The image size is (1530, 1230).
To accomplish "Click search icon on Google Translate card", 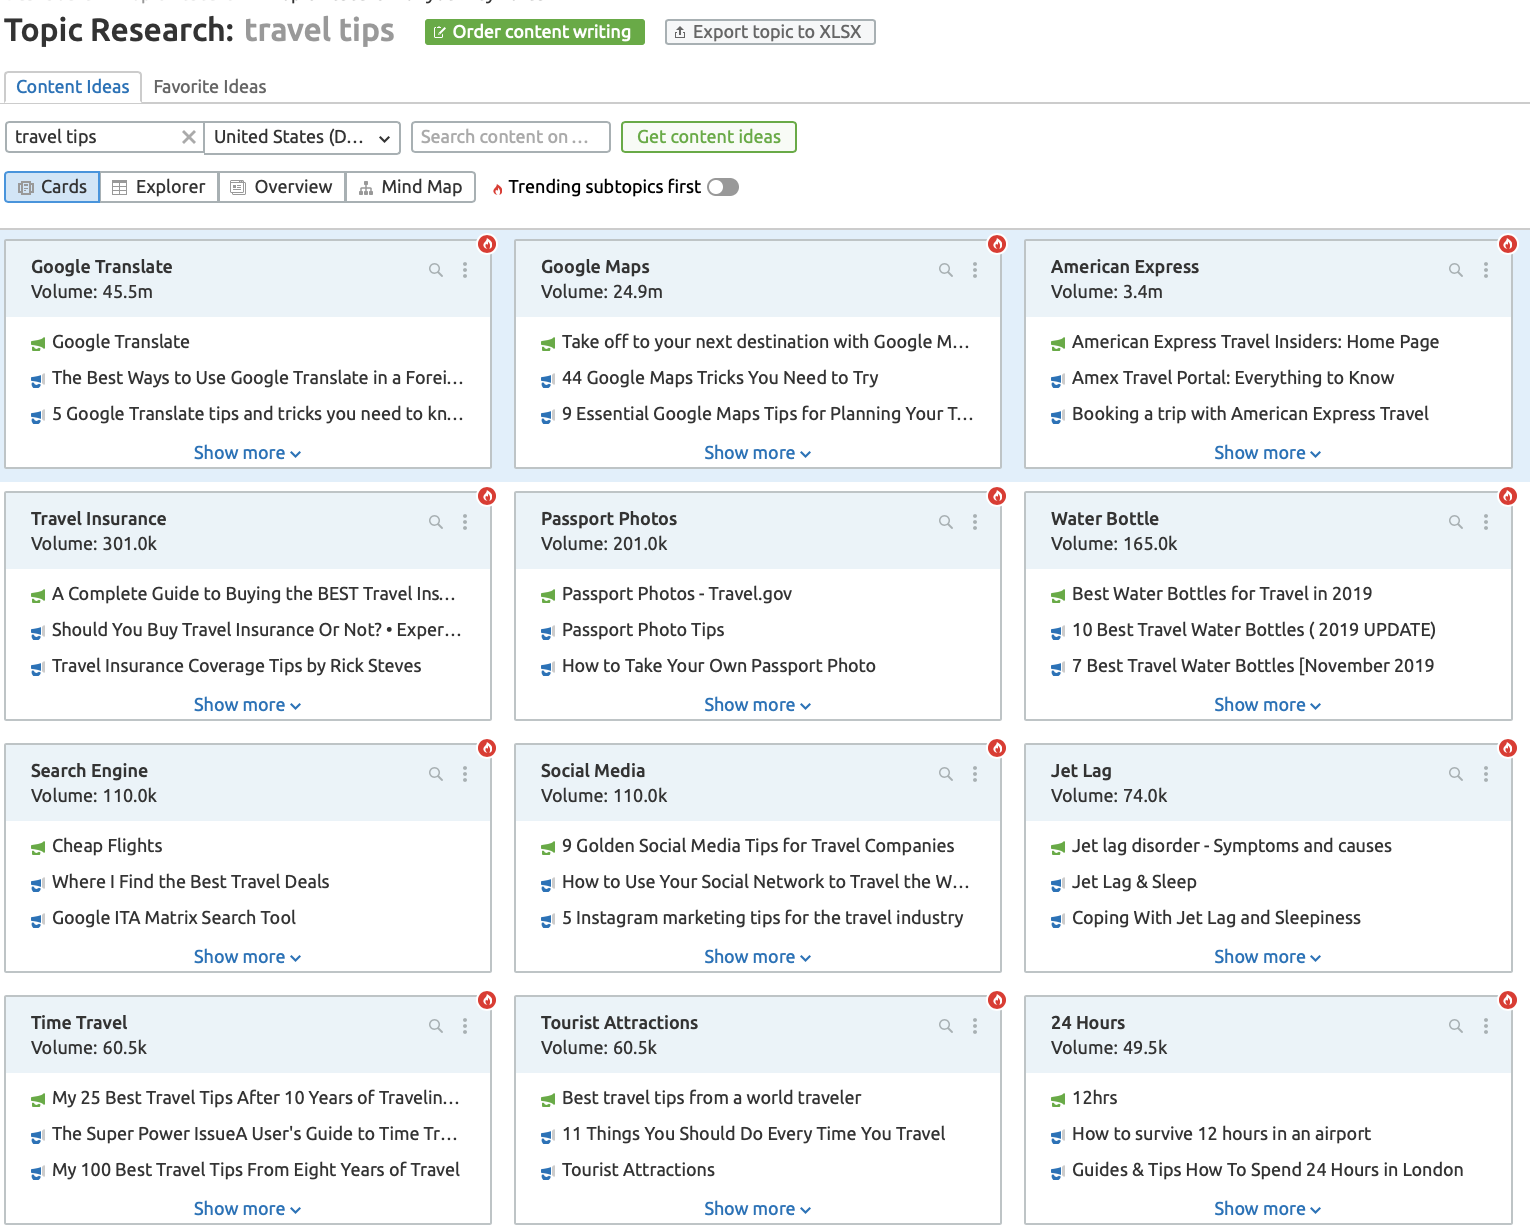I will point(436,270).
